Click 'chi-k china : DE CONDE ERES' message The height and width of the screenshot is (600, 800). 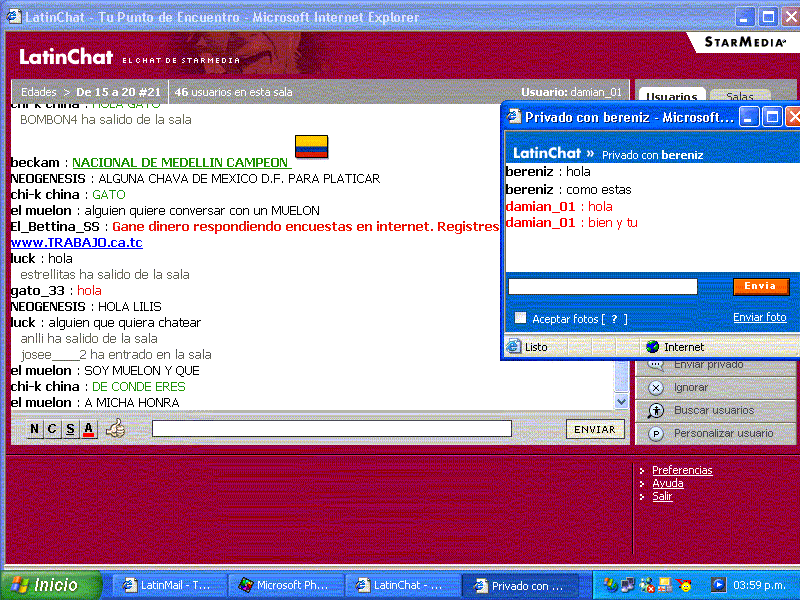pos(98,387)
